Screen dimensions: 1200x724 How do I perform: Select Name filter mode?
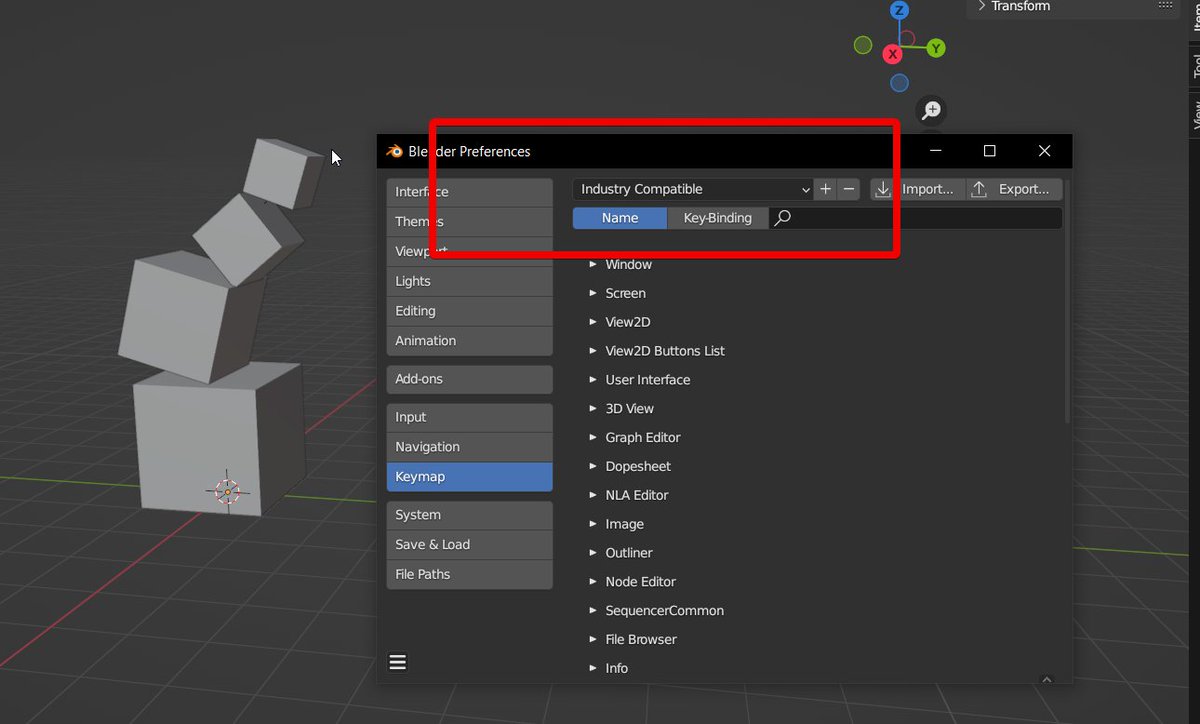(x=620, y=218)
